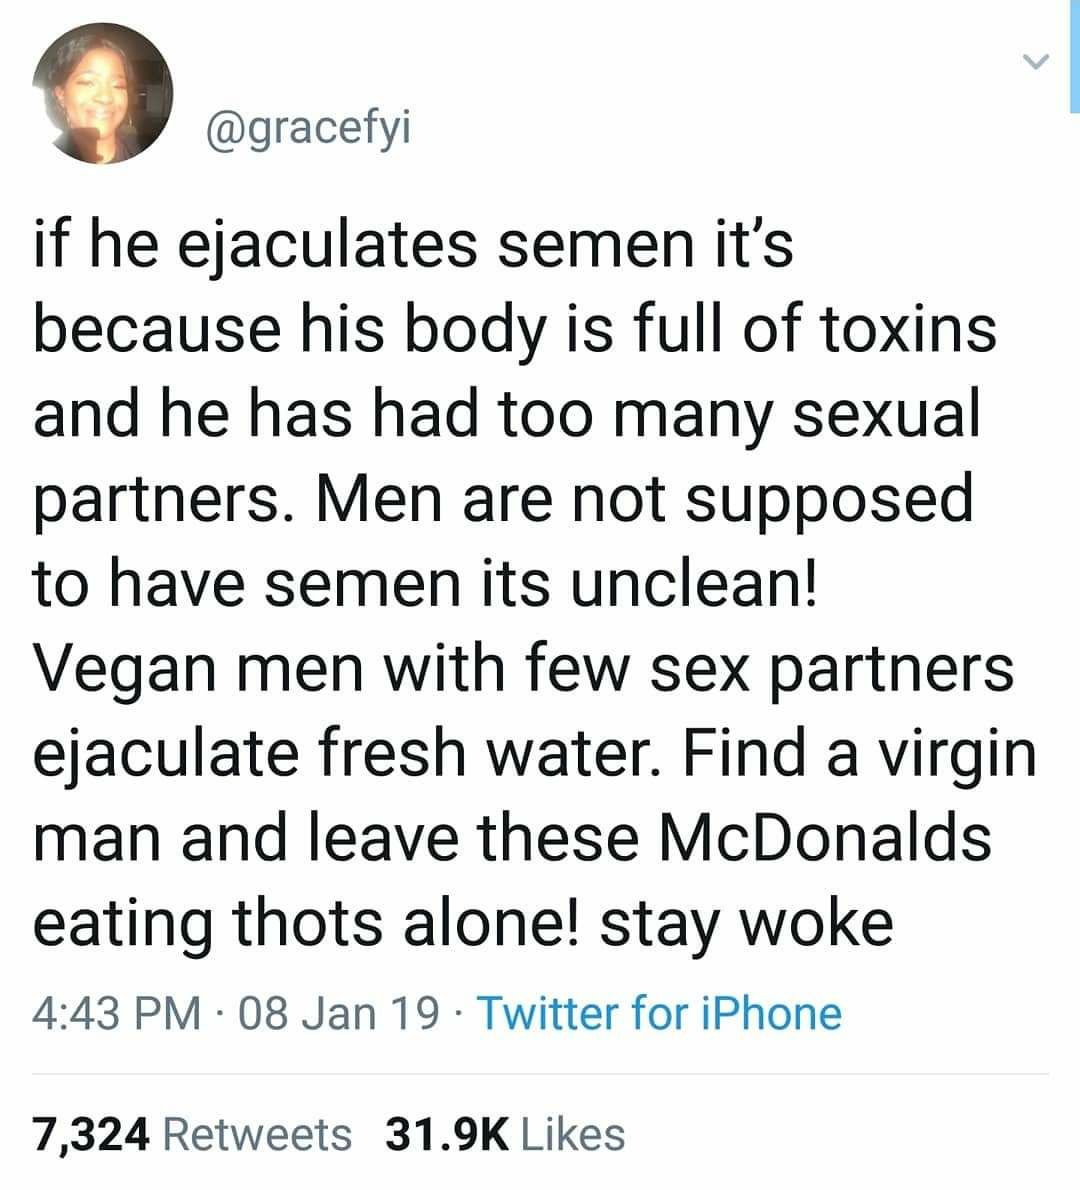The height and width of the screenshot is (1190, 1080).
Task: View the 31.9K Likes list
Action: [x=505, y=1134]
